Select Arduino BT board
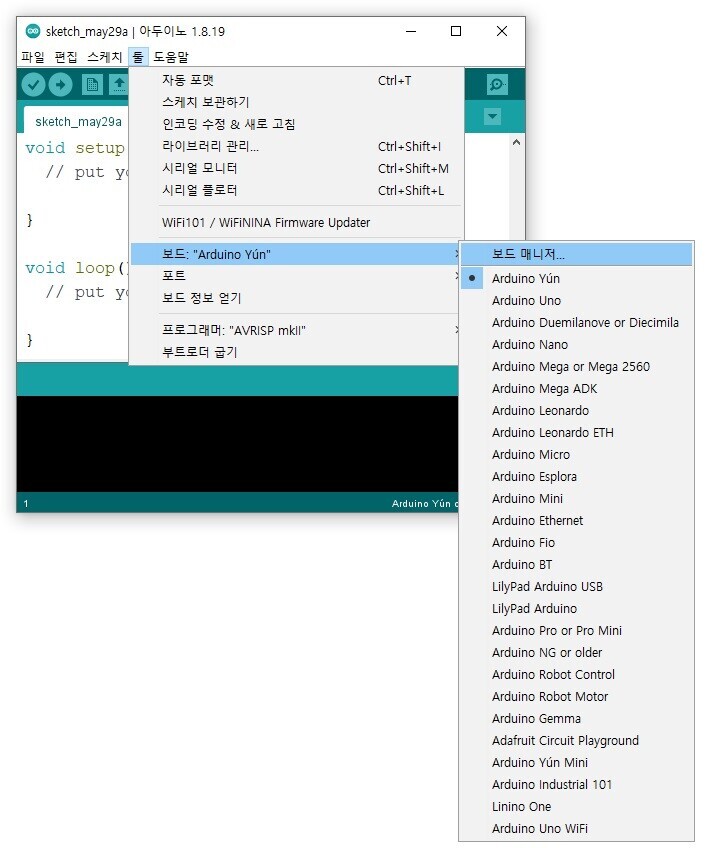This screenshot has width=714, height=848. click(577, 565)
